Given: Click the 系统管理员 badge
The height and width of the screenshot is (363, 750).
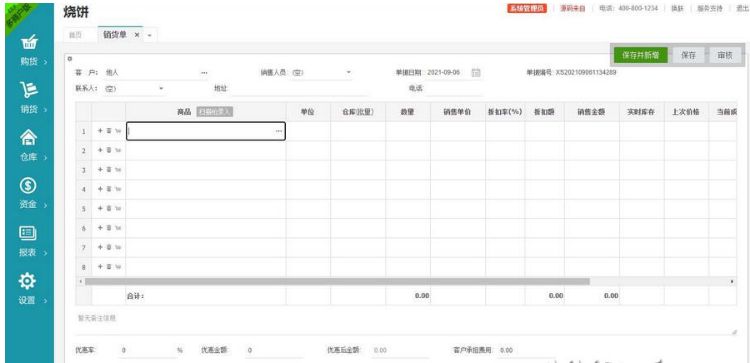Looking at the screenshot, I should pos(527,9).
